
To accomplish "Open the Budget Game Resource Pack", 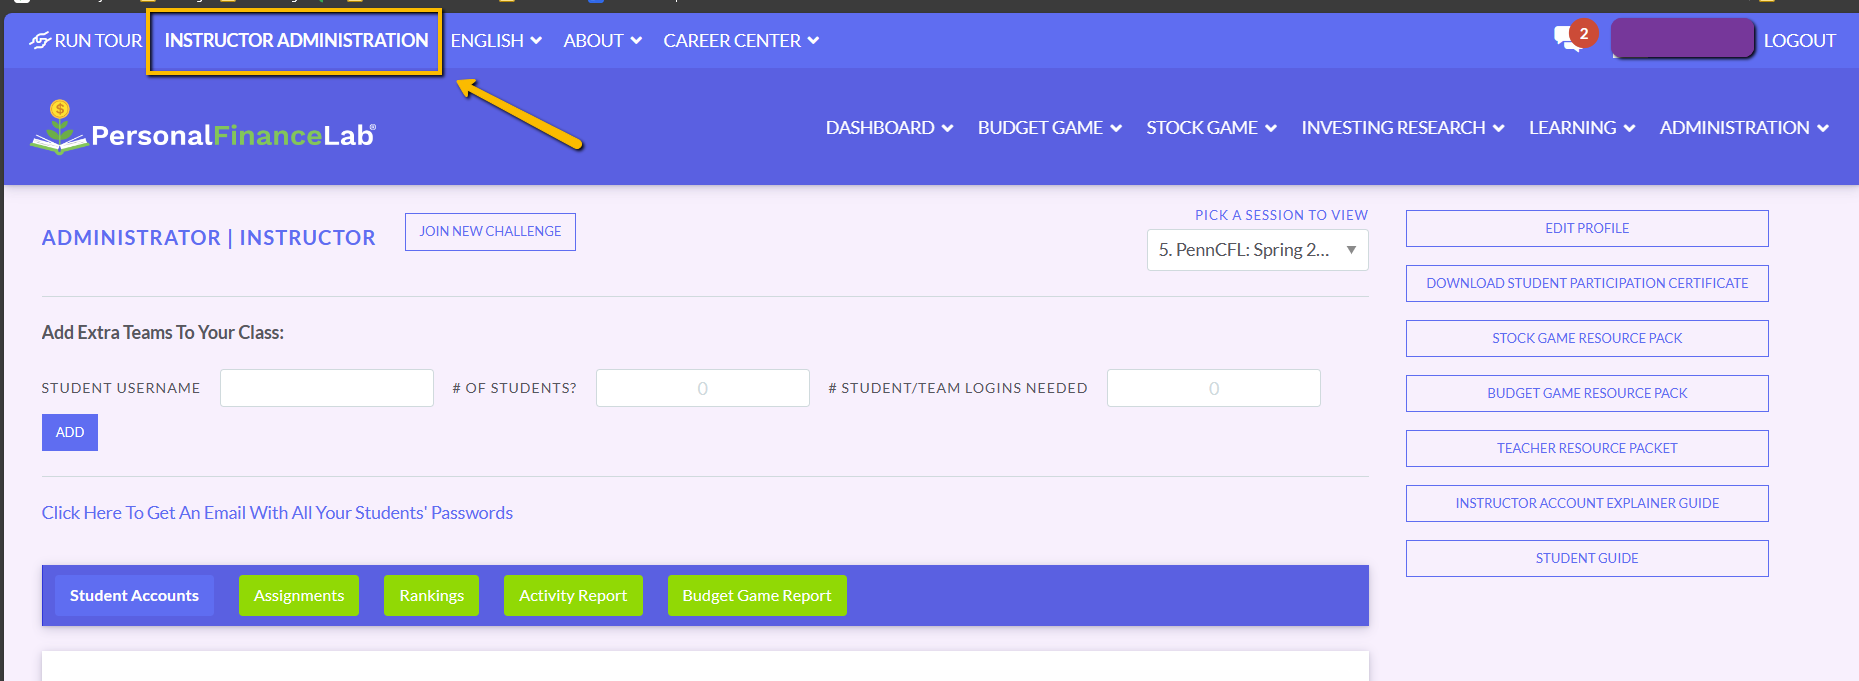I will tap(1587, 394).
